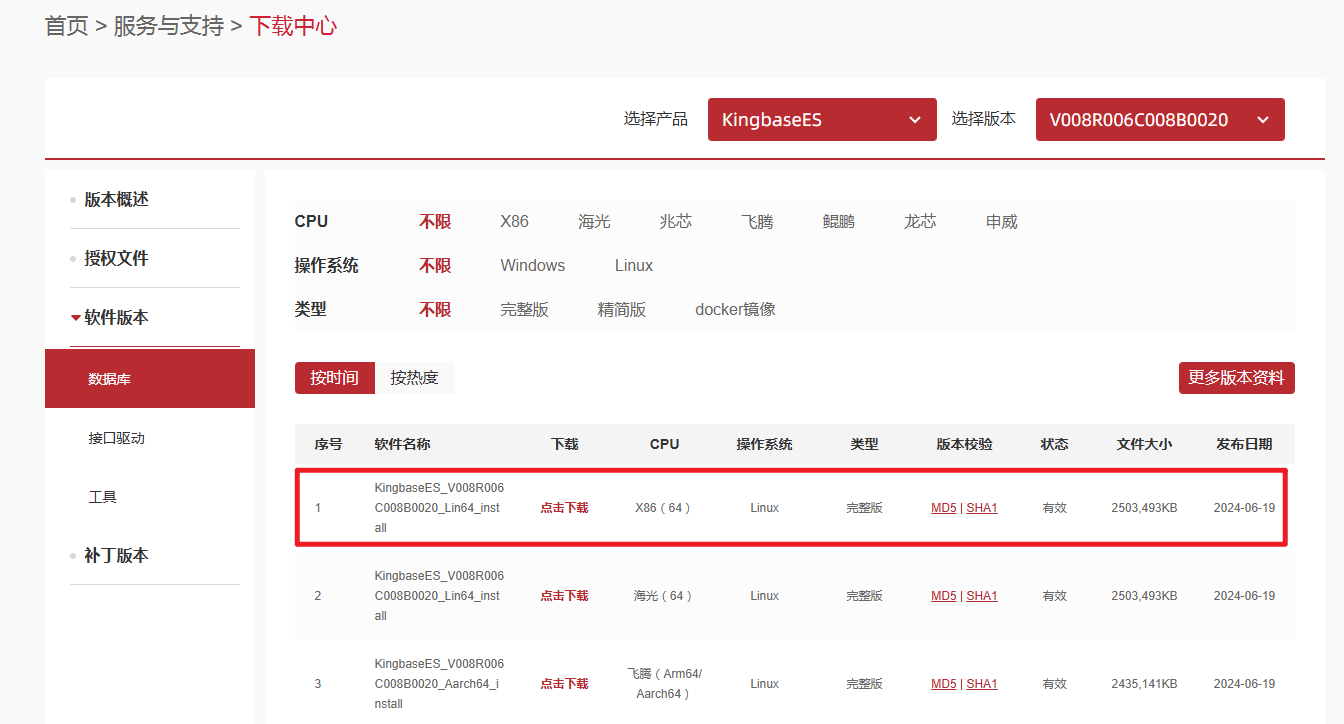Click the 软件名称 column header
This screenshot has width=1344, height=724.
tap(403, 444)
